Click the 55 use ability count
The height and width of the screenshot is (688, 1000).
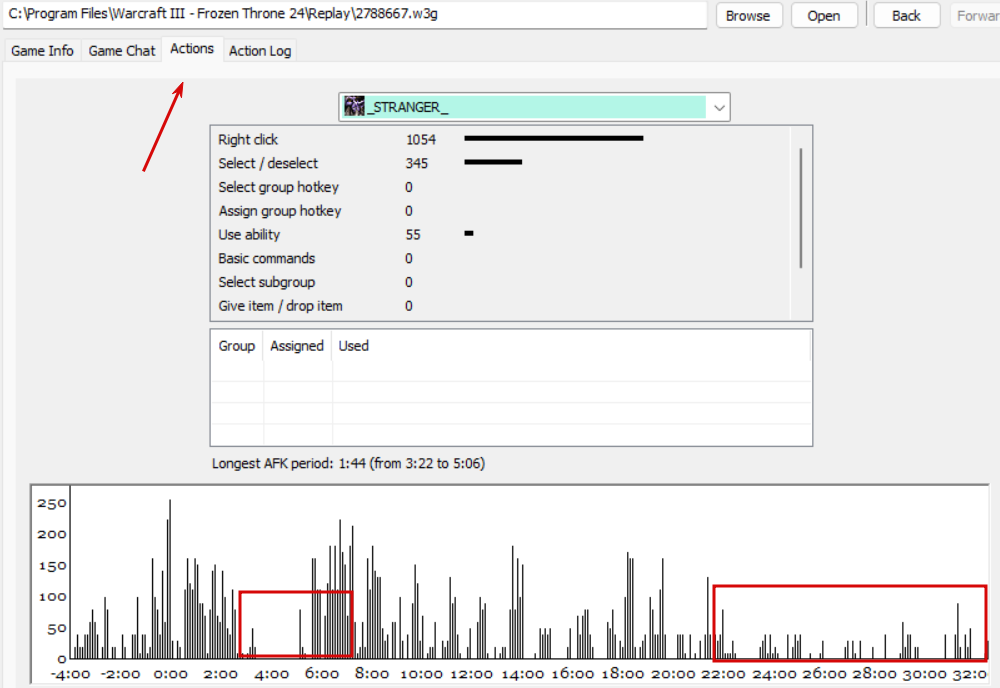[413, 235]
